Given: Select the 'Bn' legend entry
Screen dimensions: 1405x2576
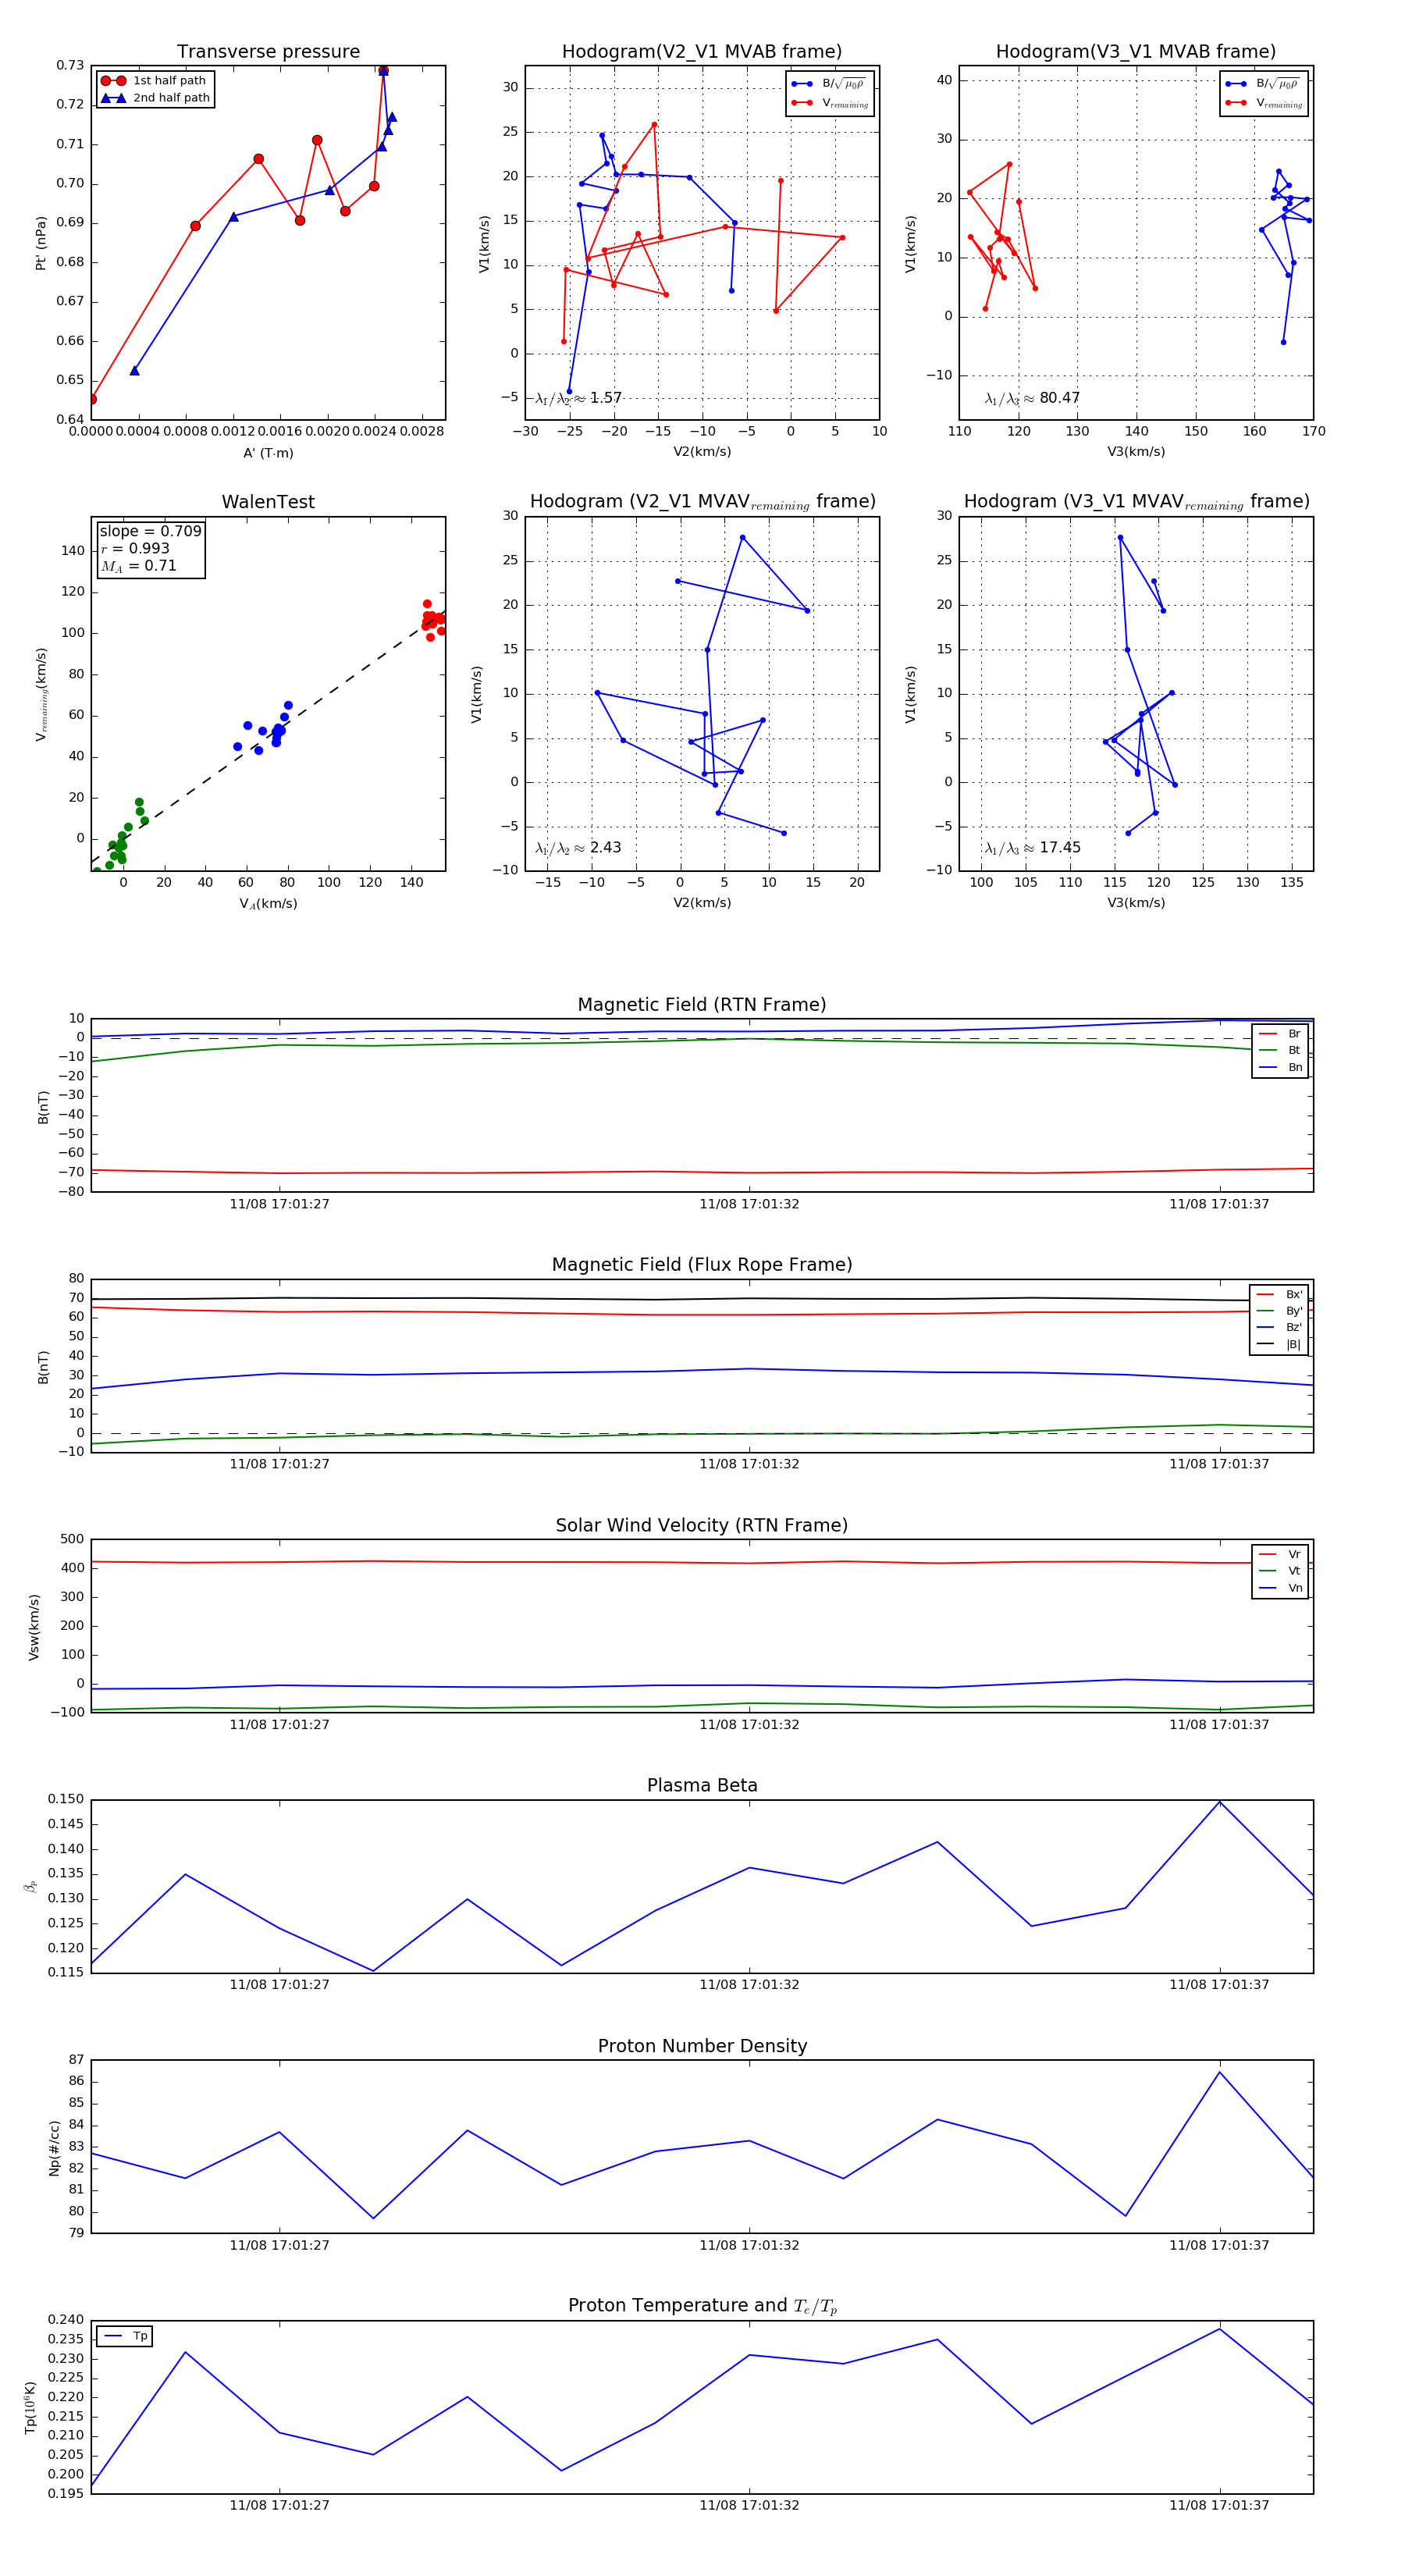Looking at the screenshot, I should coord(1280,1067).
